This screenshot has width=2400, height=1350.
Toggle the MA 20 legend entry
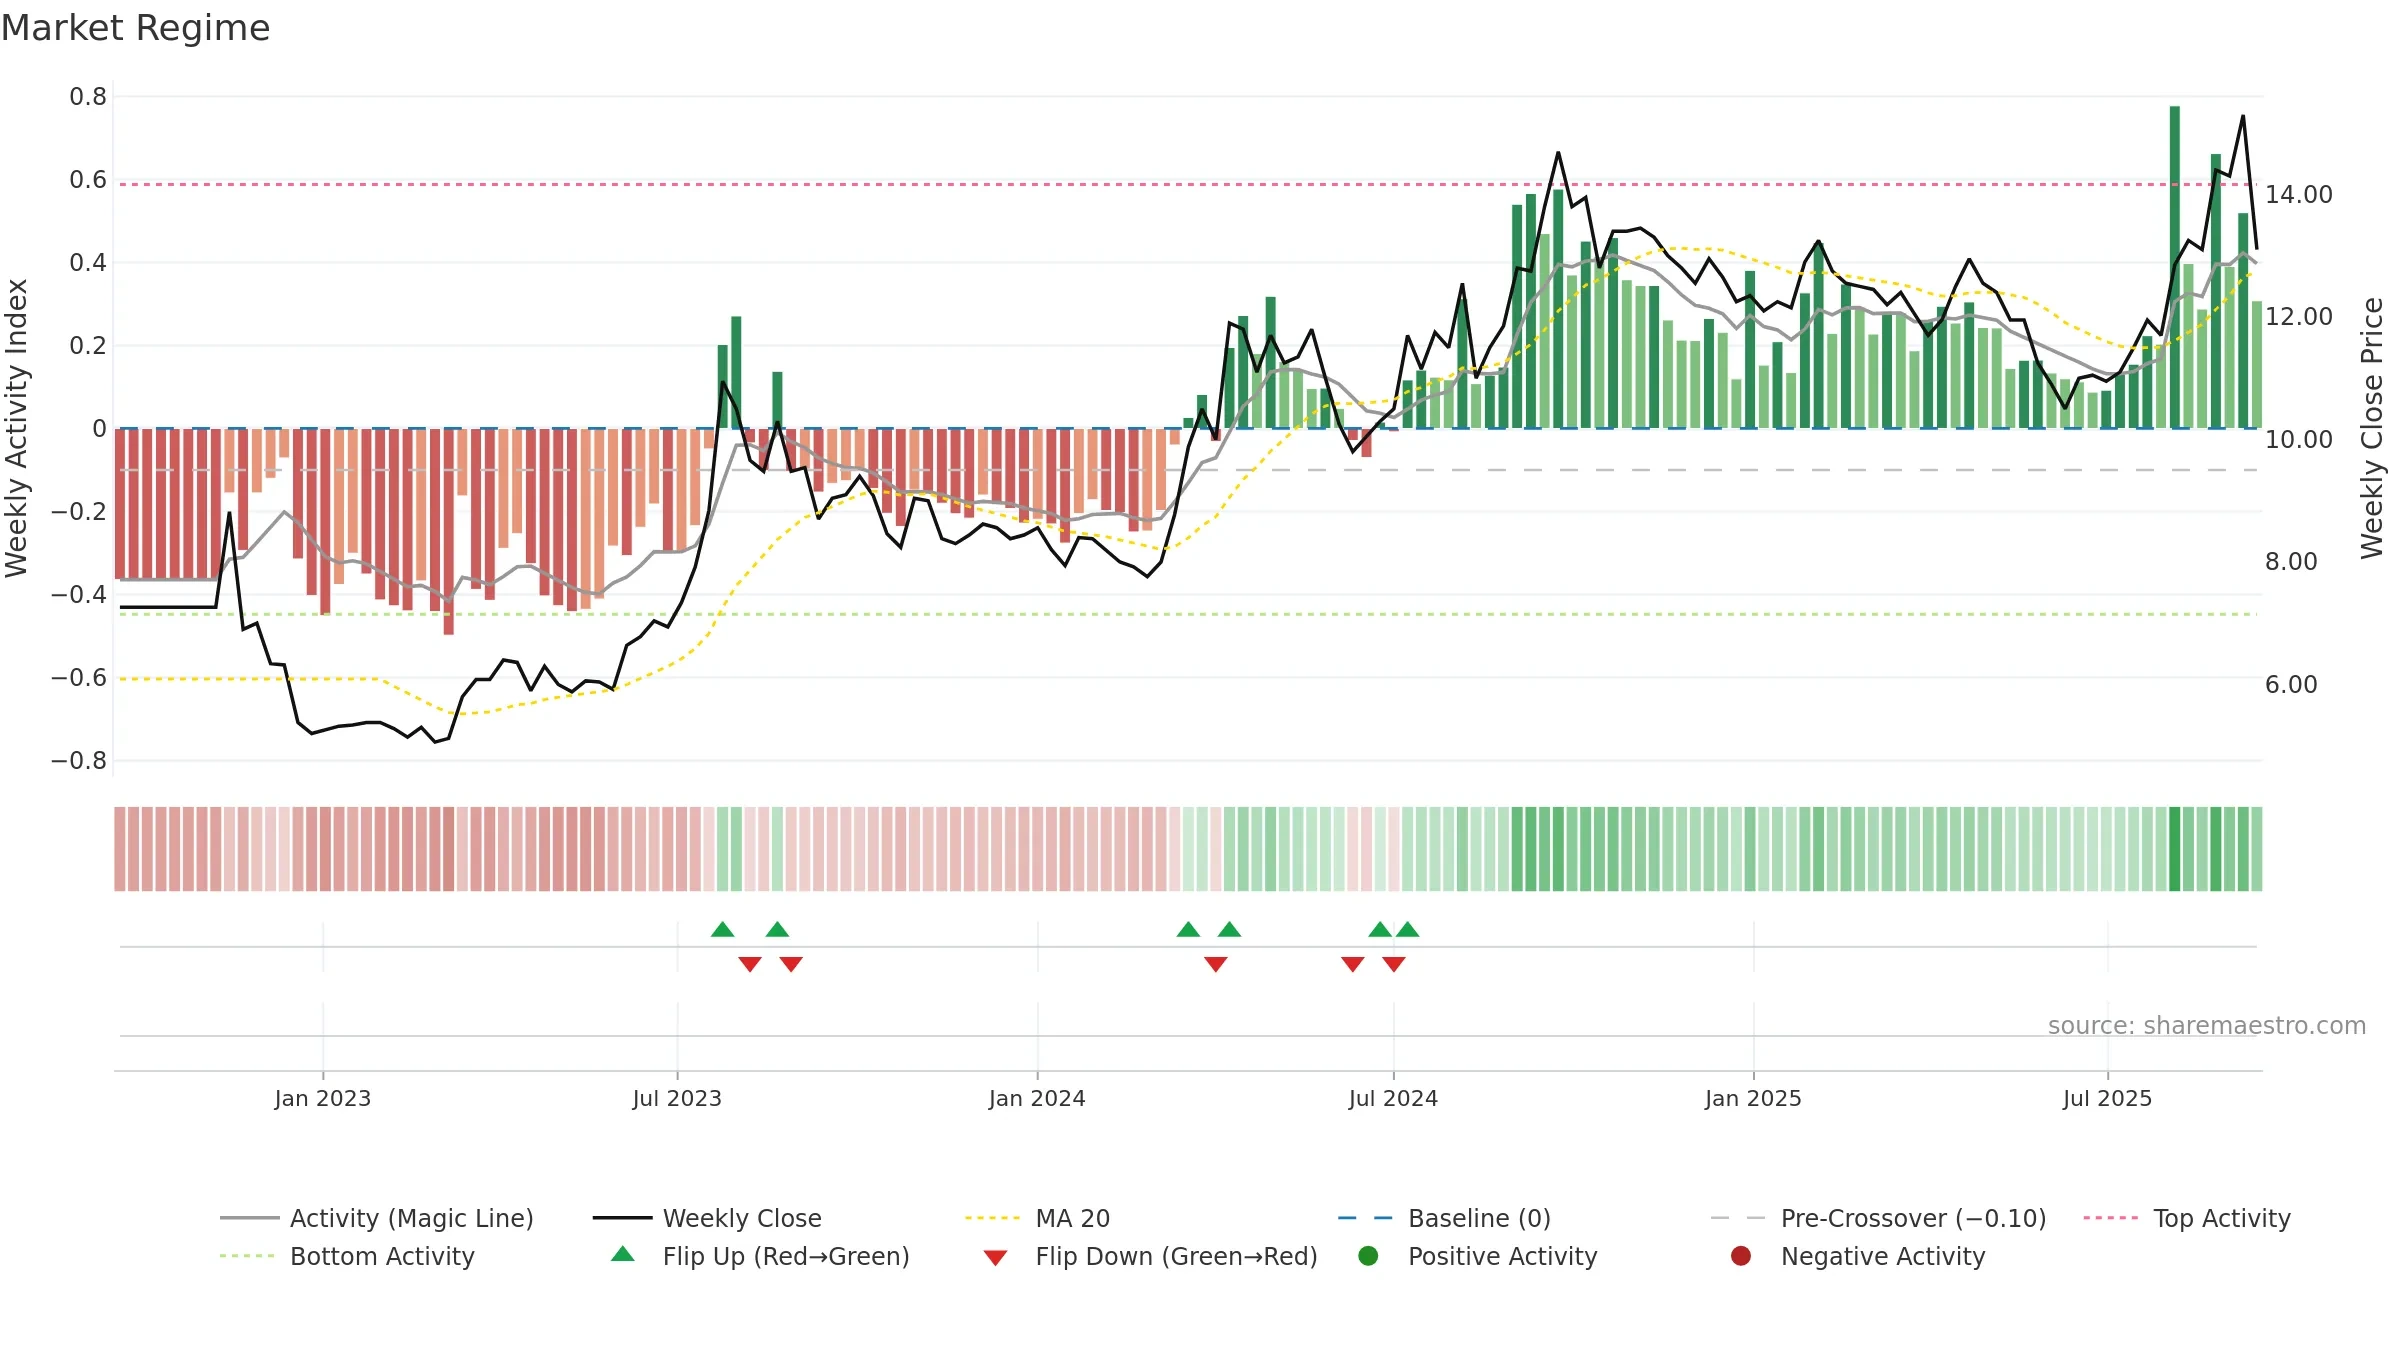point(1037,1218)
